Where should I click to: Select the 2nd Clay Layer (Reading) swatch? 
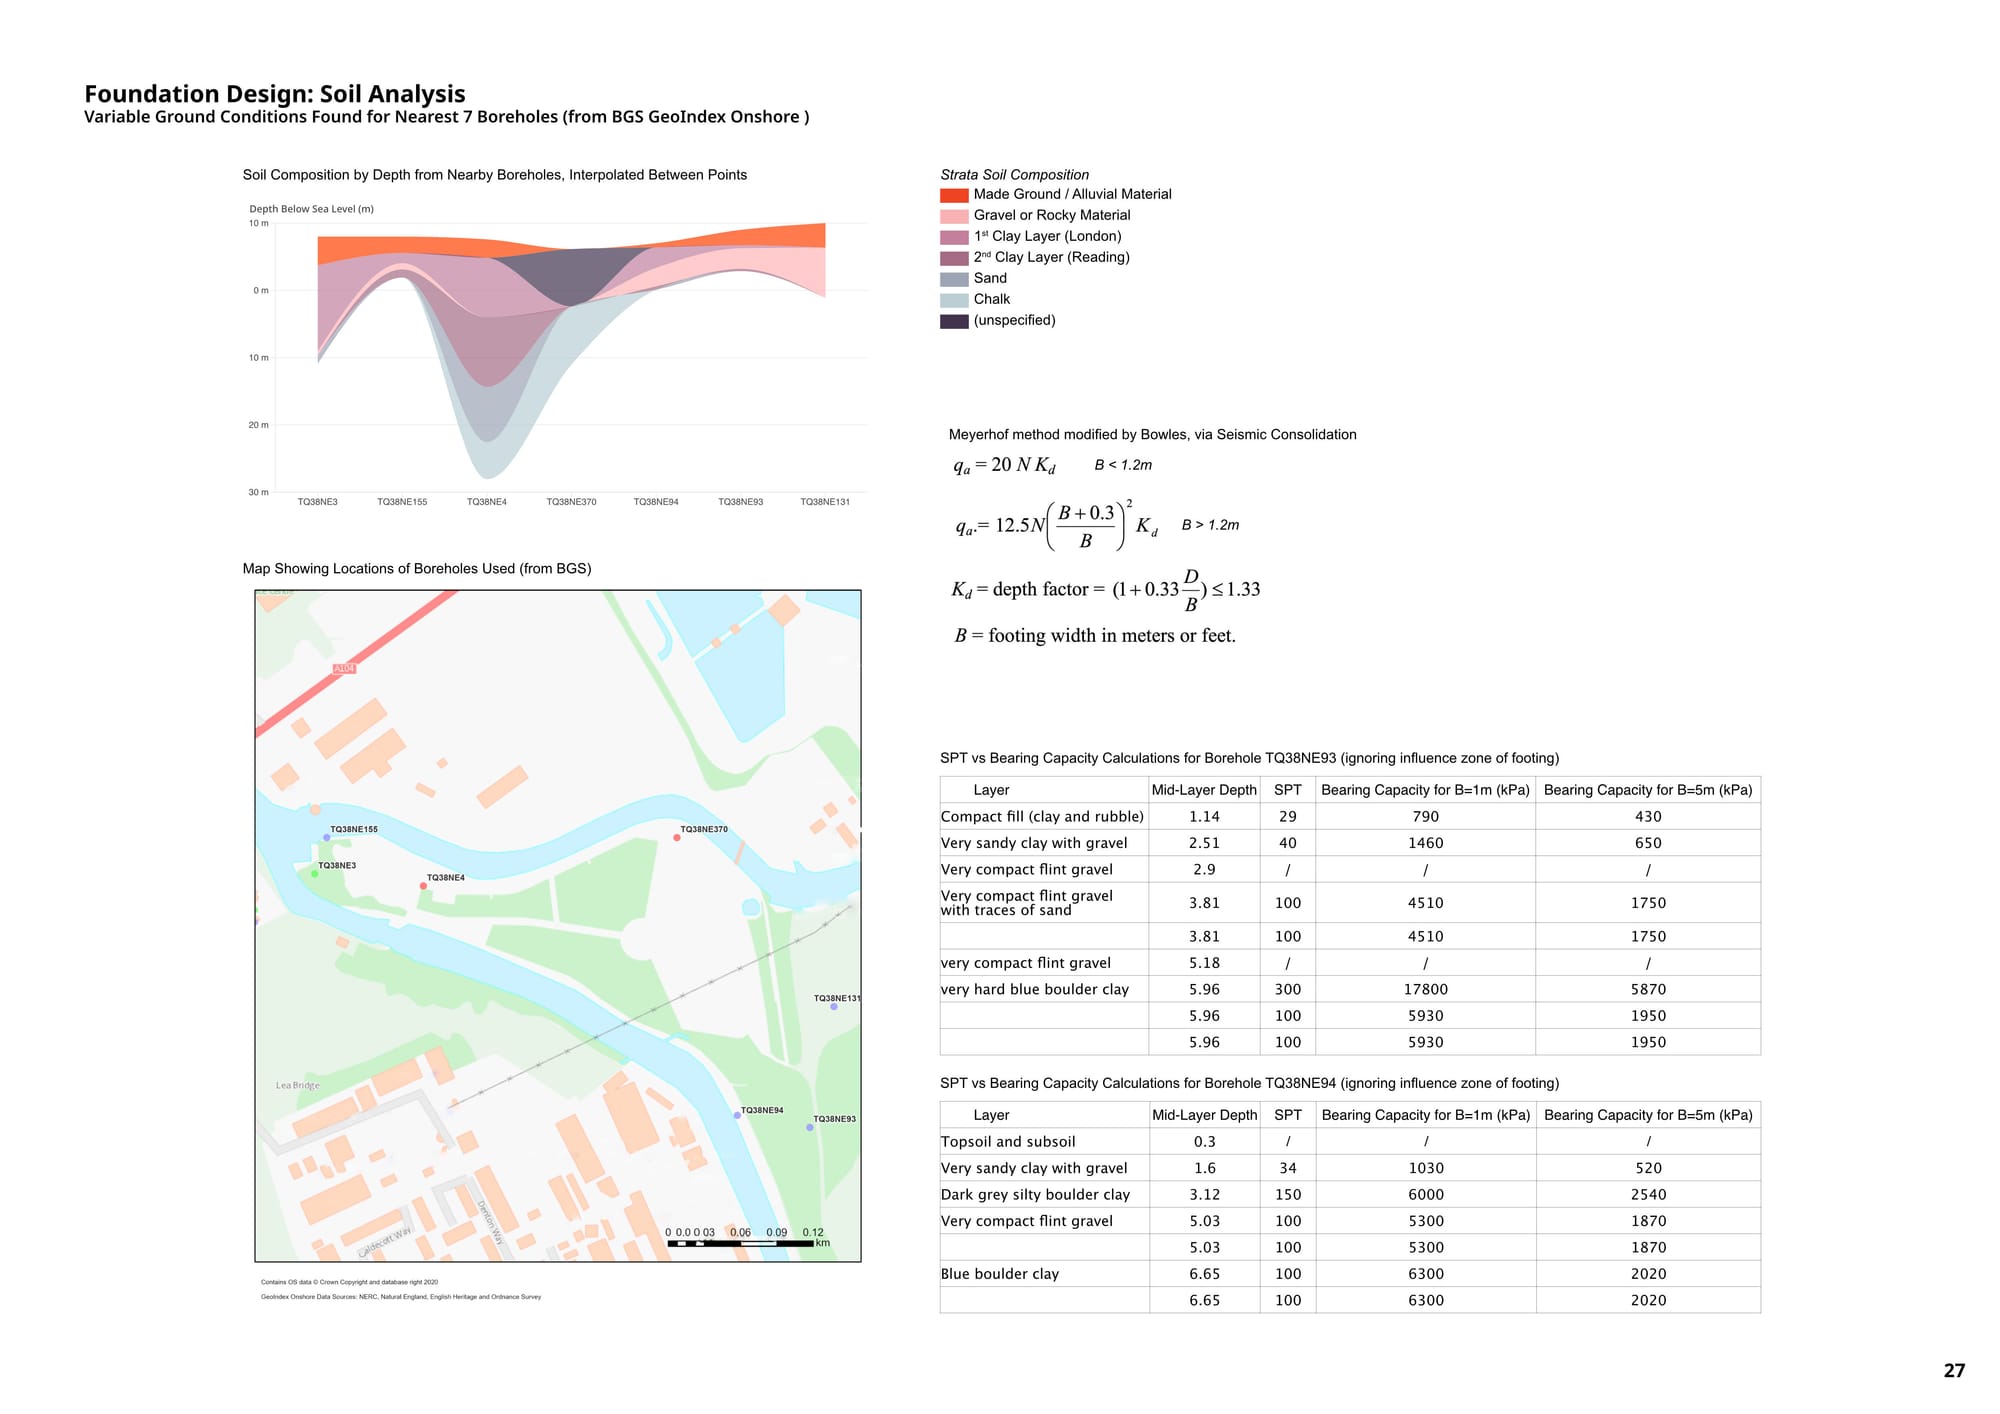954,258
